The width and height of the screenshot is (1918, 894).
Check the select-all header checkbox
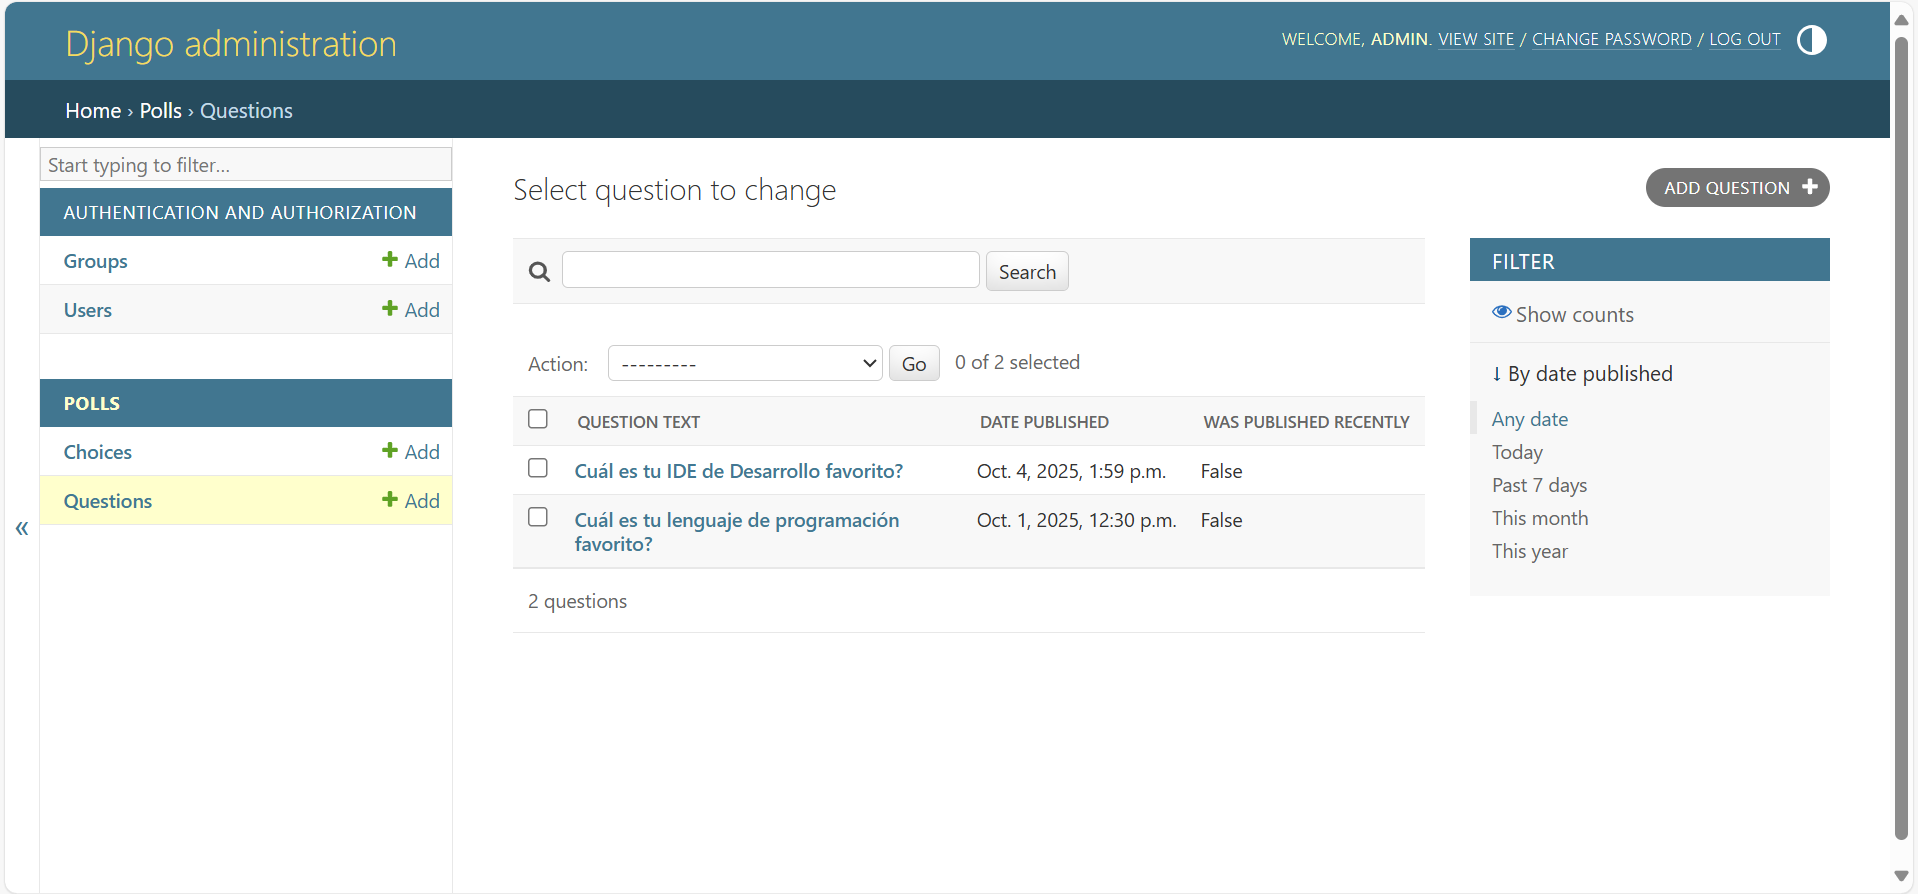(538, 419)
